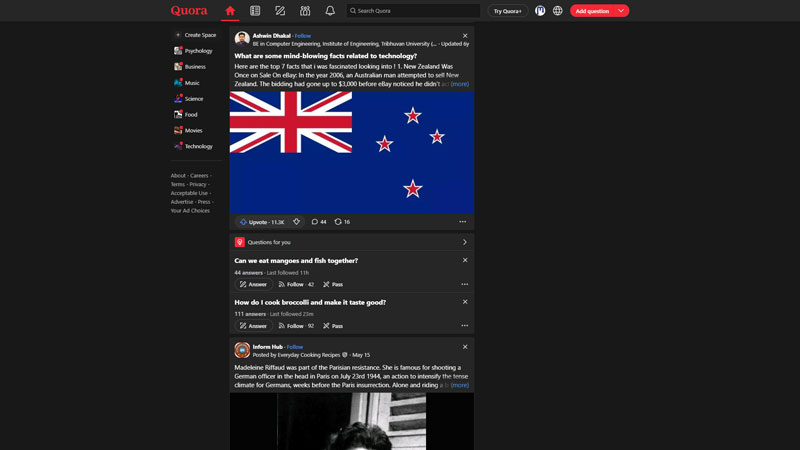Open the Music space
Screen dimensions: 800x450
187,83
